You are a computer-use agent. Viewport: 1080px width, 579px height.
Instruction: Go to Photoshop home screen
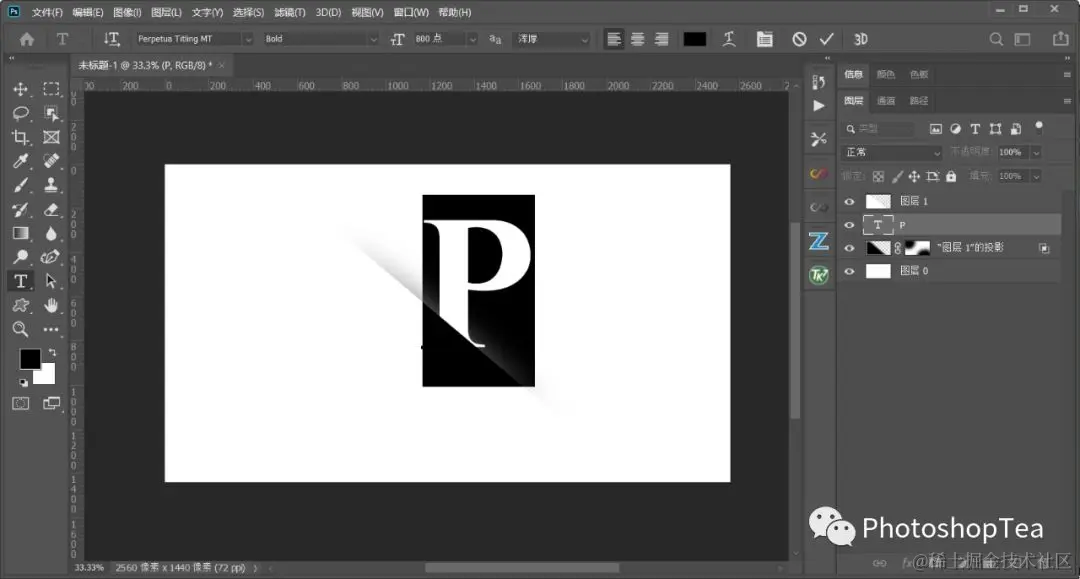[x=27, y=39]
